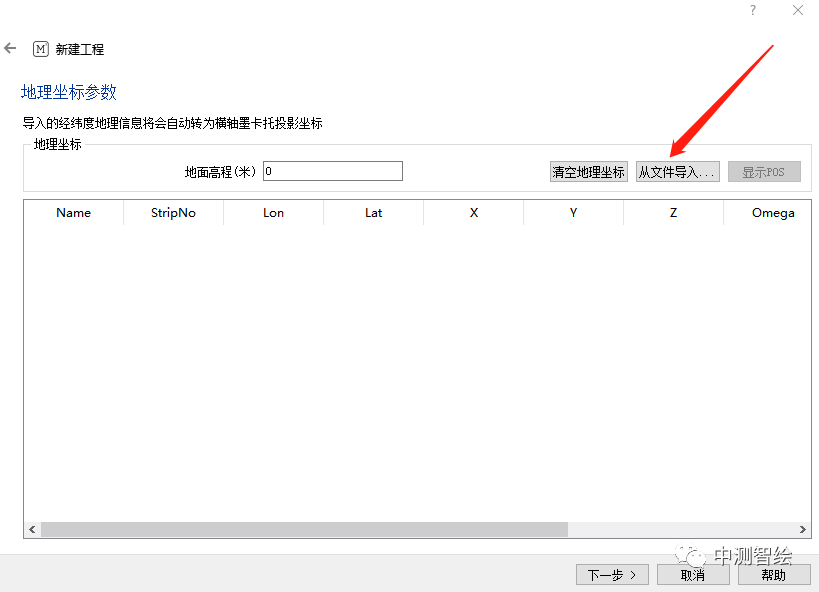Click the Z column header

[673, 213]
